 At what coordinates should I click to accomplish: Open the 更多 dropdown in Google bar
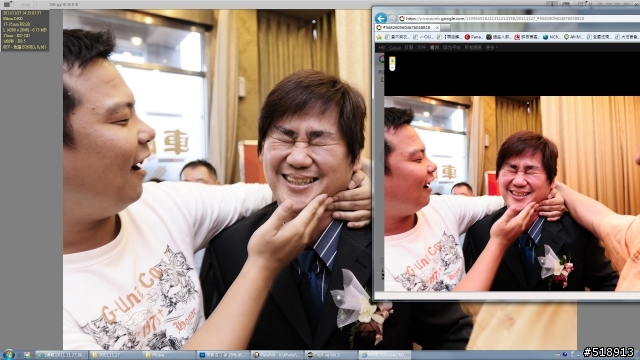click(x=491, y=48)
